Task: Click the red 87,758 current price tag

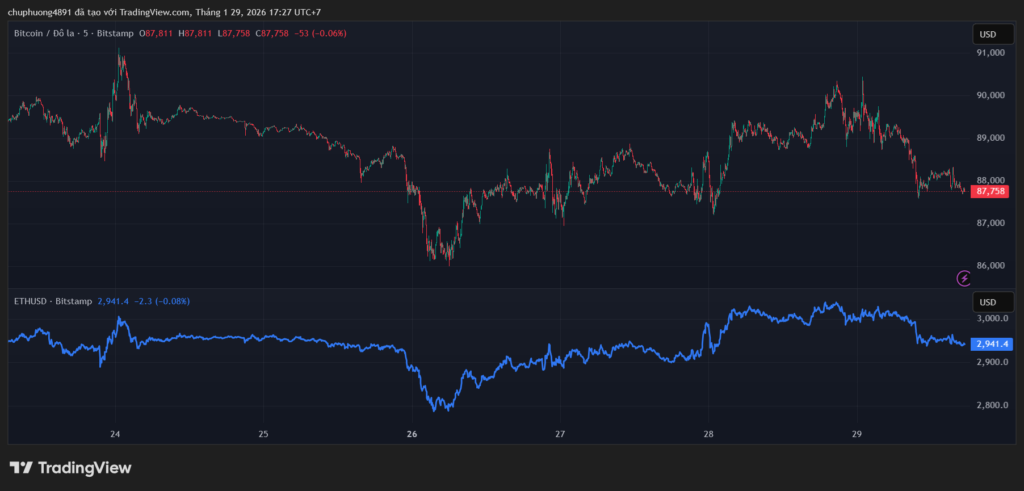Action: [x=989, y=191]
